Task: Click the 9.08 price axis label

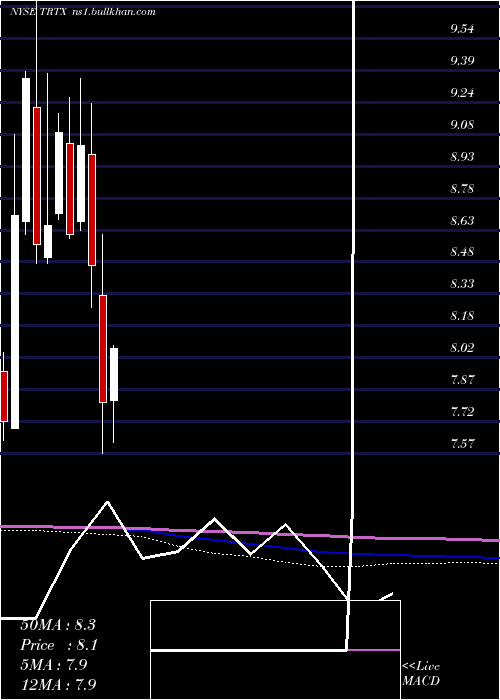Action: click(462, 125)
